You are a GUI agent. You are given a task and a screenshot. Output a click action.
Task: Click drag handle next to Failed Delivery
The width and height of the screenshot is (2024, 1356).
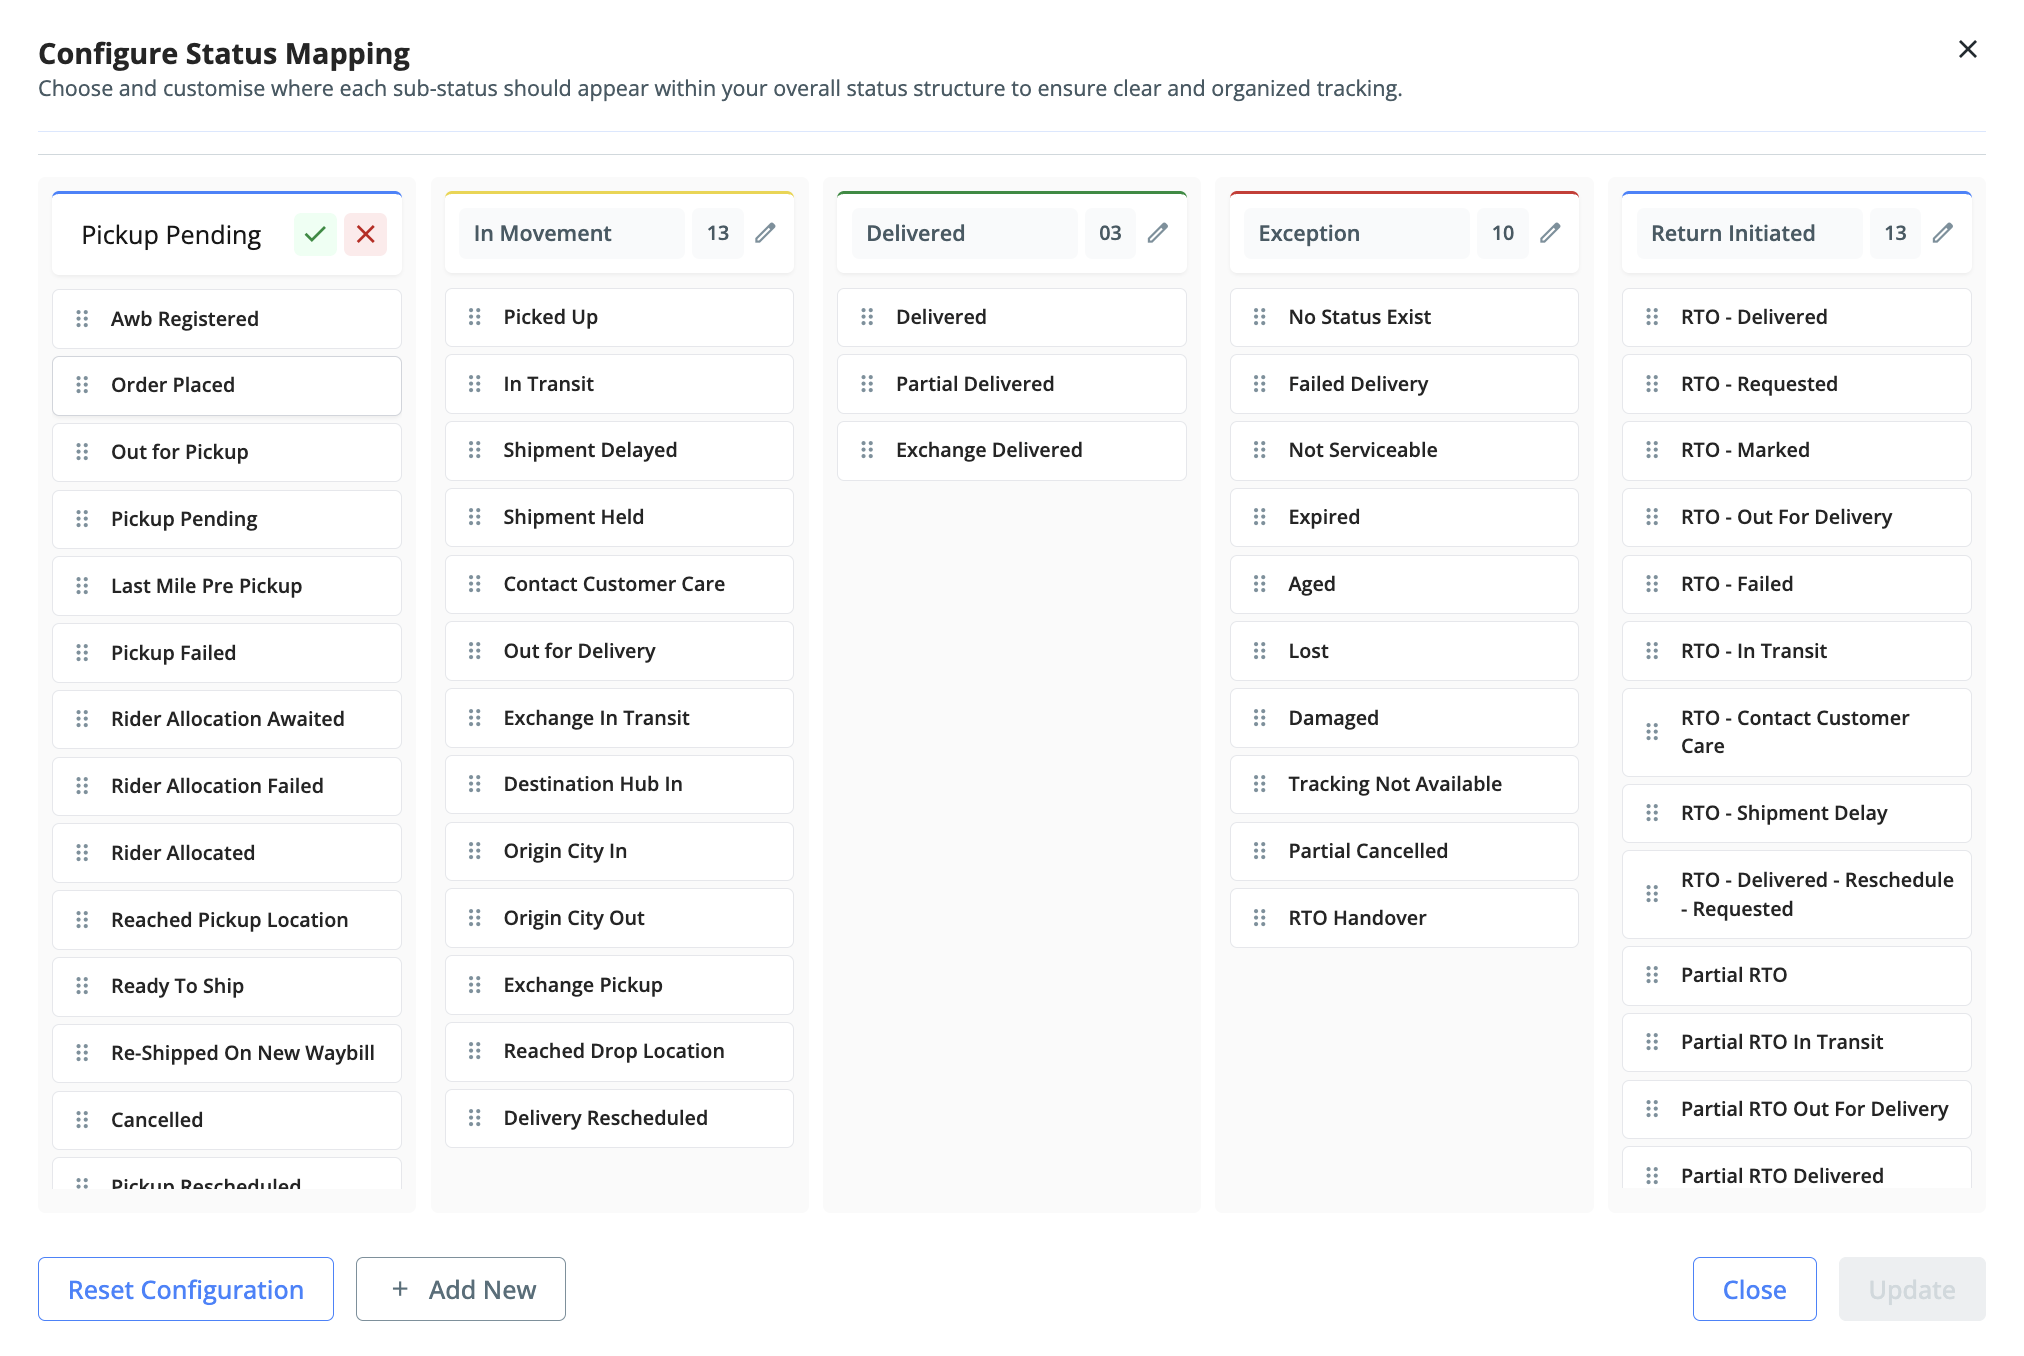click(1259, 384)
